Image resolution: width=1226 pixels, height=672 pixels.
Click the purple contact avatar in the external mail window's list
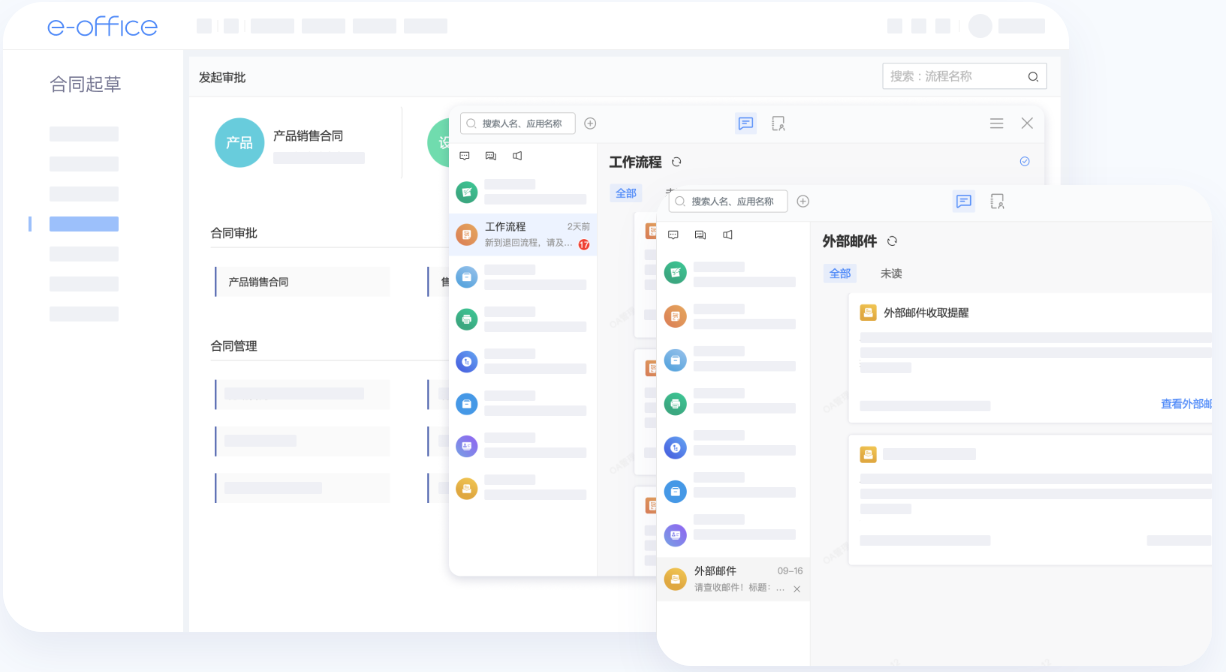[x=675, y=535]
